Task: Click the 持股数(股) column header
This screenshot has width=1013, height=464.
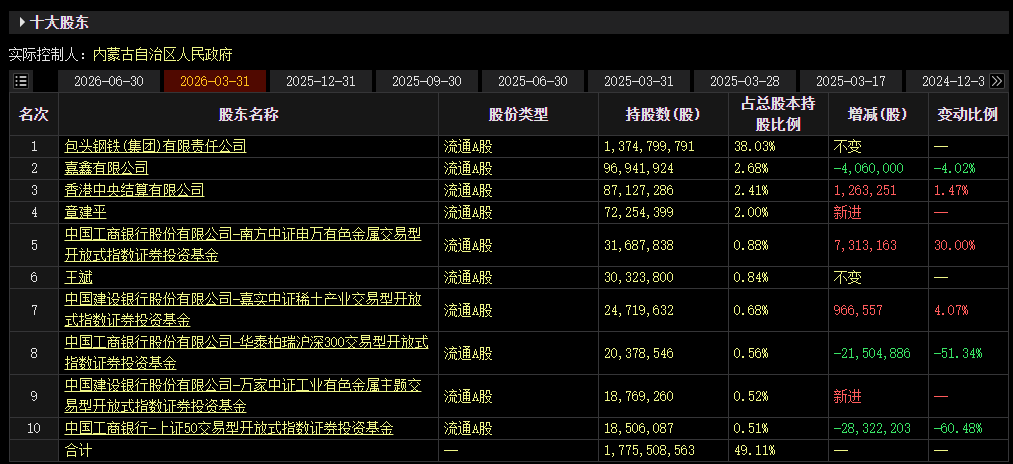Action: point(663,114)
